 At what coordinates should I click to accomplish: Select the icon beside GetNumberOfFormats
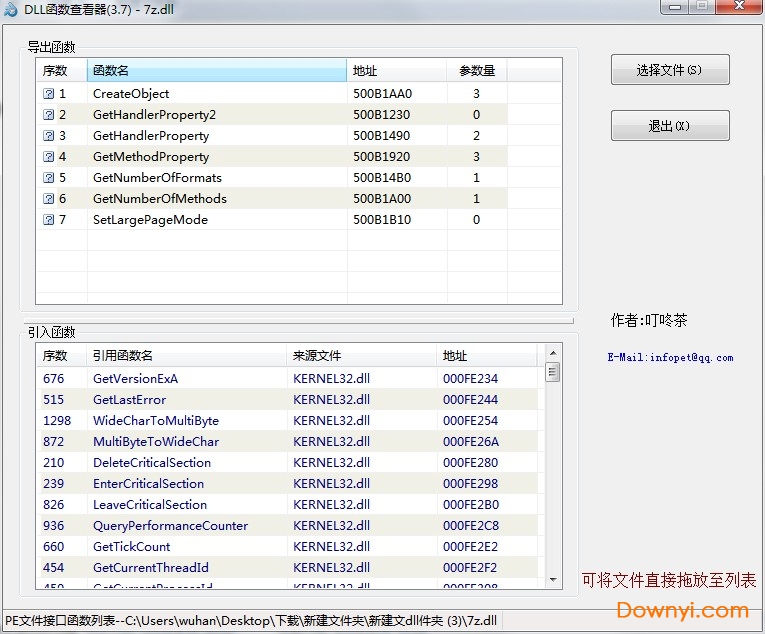click(48, 178)
